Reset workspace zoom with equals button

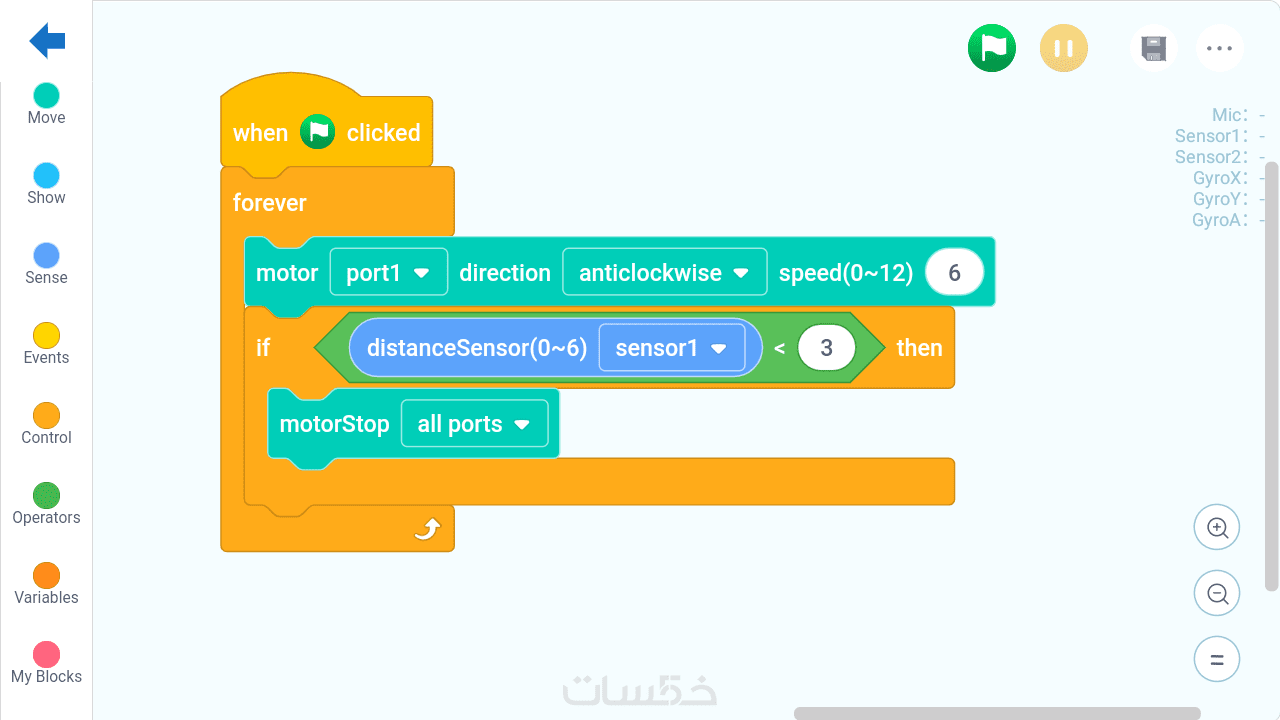1217,660
